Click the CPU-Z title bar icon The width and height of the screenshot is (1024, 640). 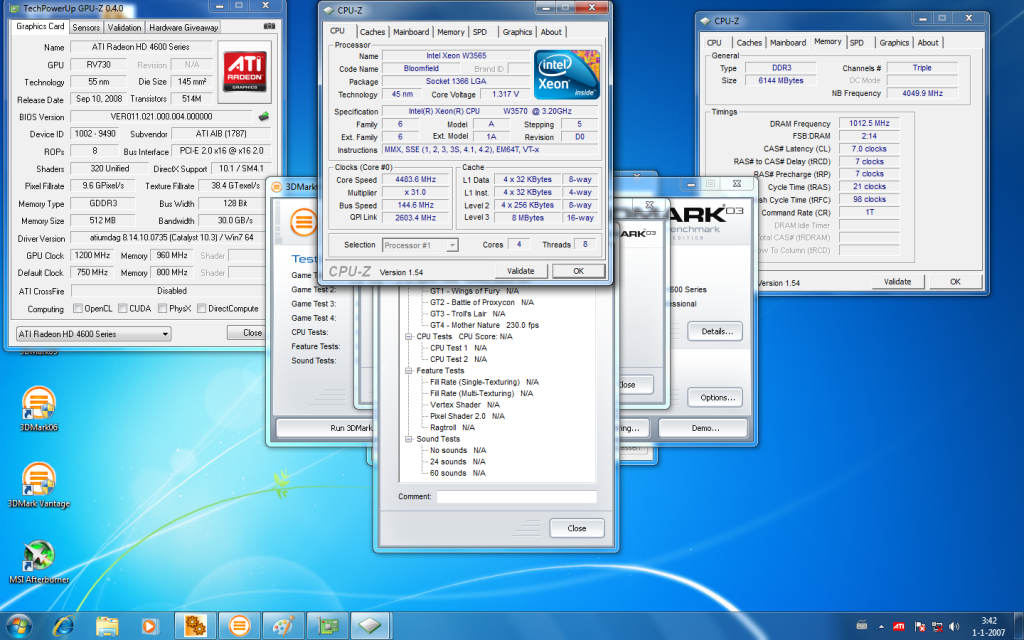pos(328,10)
